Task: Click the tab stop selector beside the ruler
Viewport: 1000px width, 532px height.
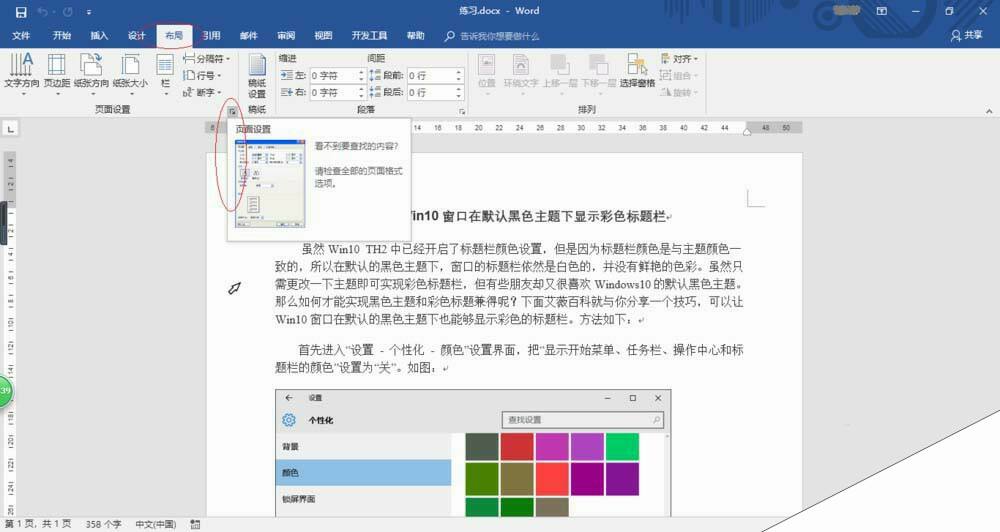Action: click(10, 129)
